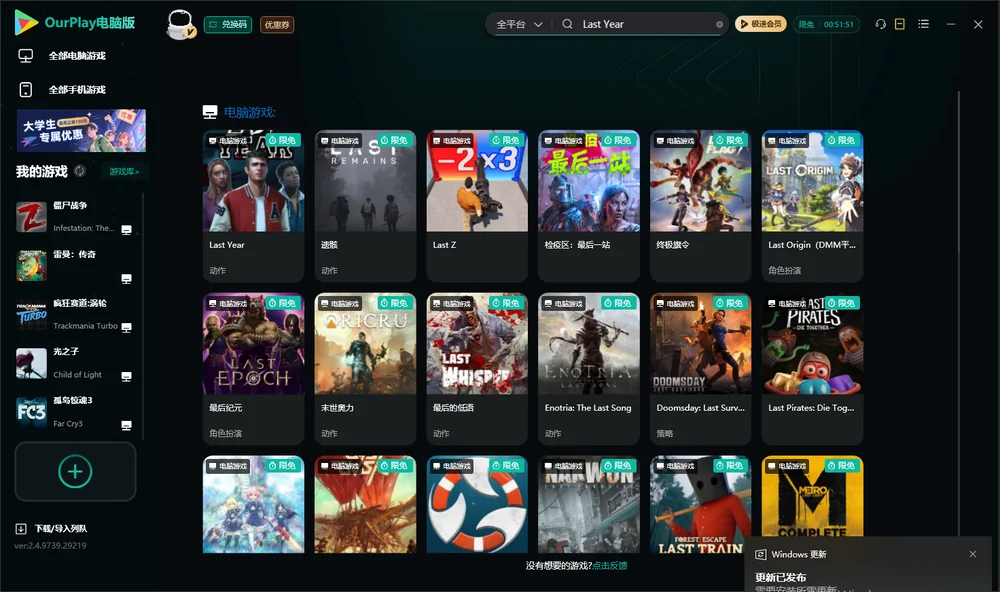
Task: Open the 优惠券 coupons button
Action: [x=277, y=24]
